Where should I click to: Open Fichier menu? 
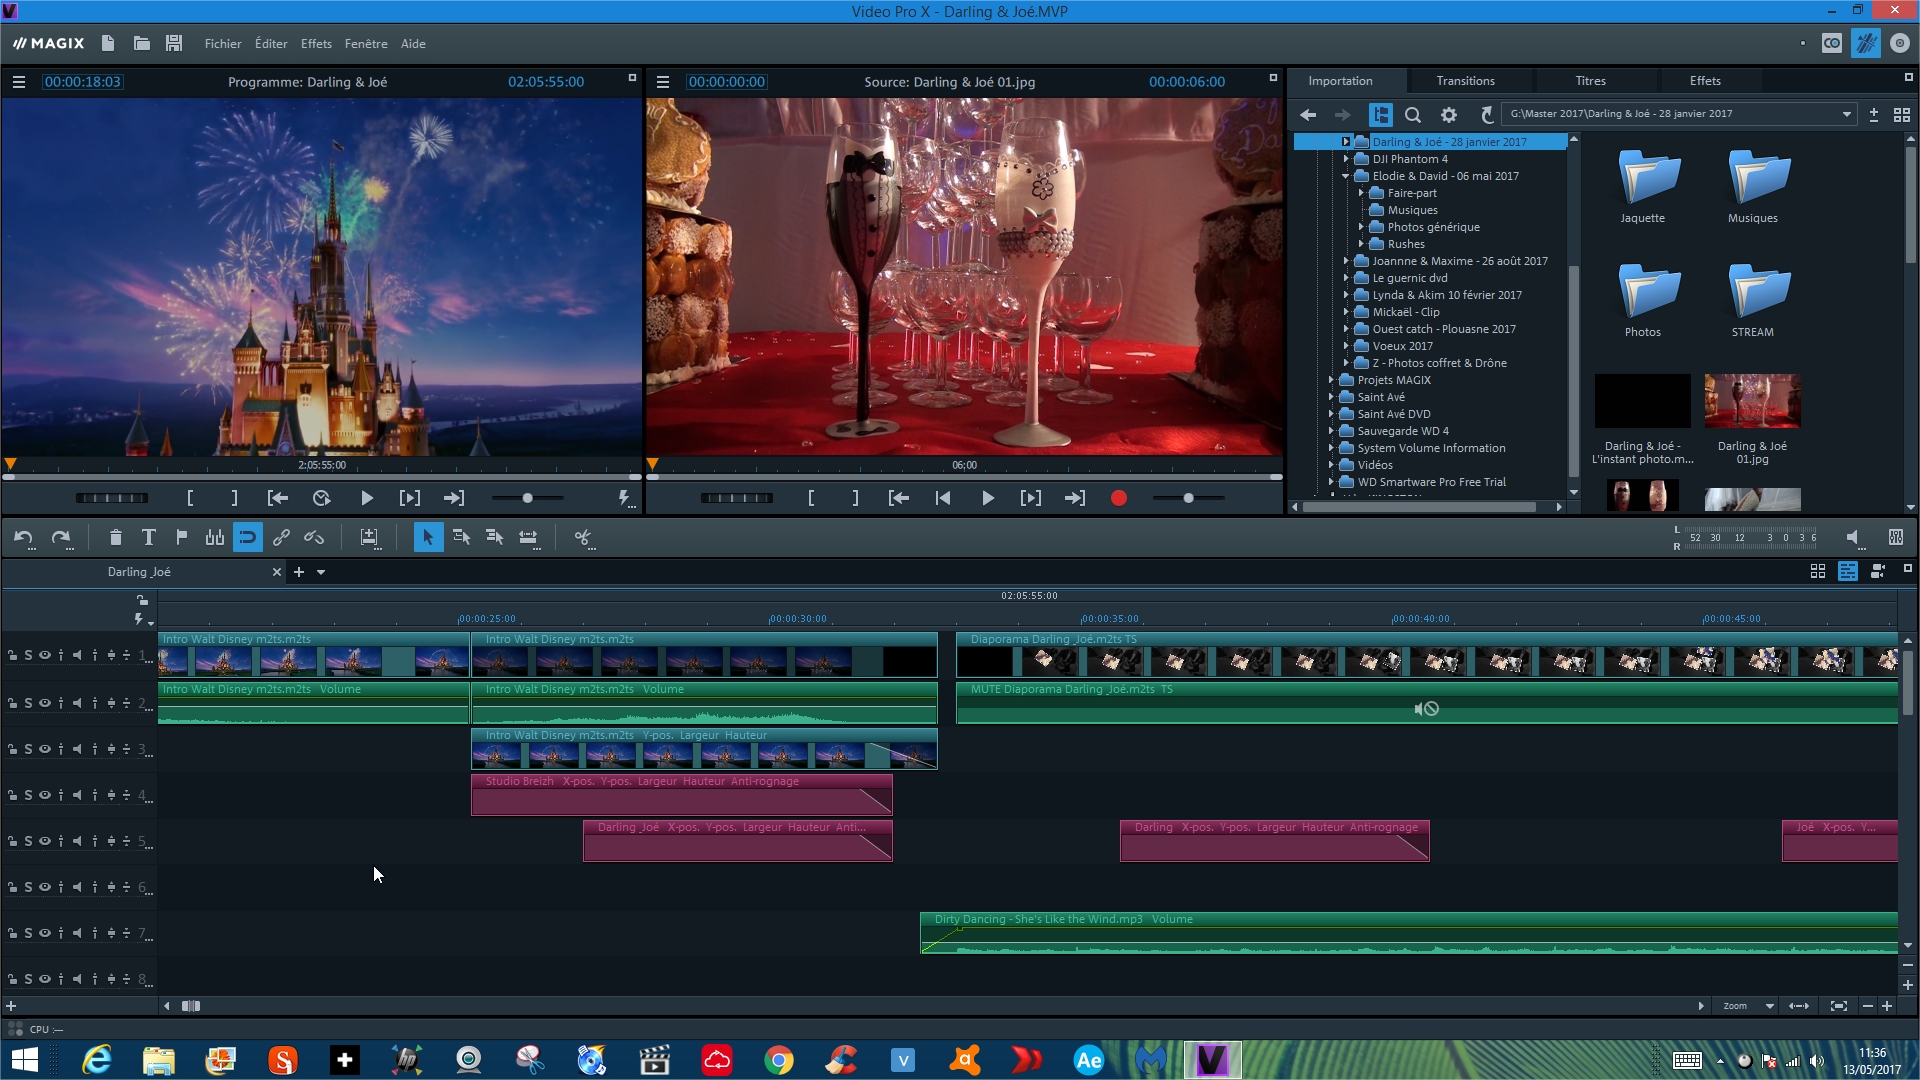[223, 44]
